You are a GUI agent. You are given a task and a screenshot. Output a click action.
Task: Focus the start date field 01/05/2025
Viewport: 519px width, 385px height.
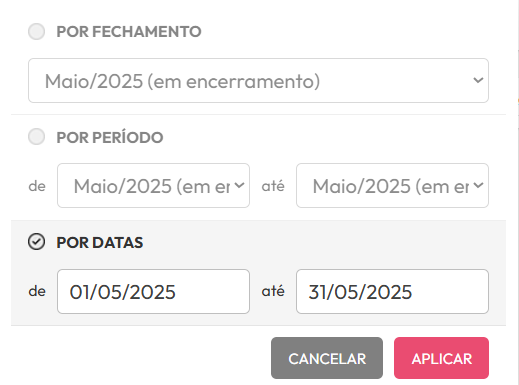pos(153,292)
